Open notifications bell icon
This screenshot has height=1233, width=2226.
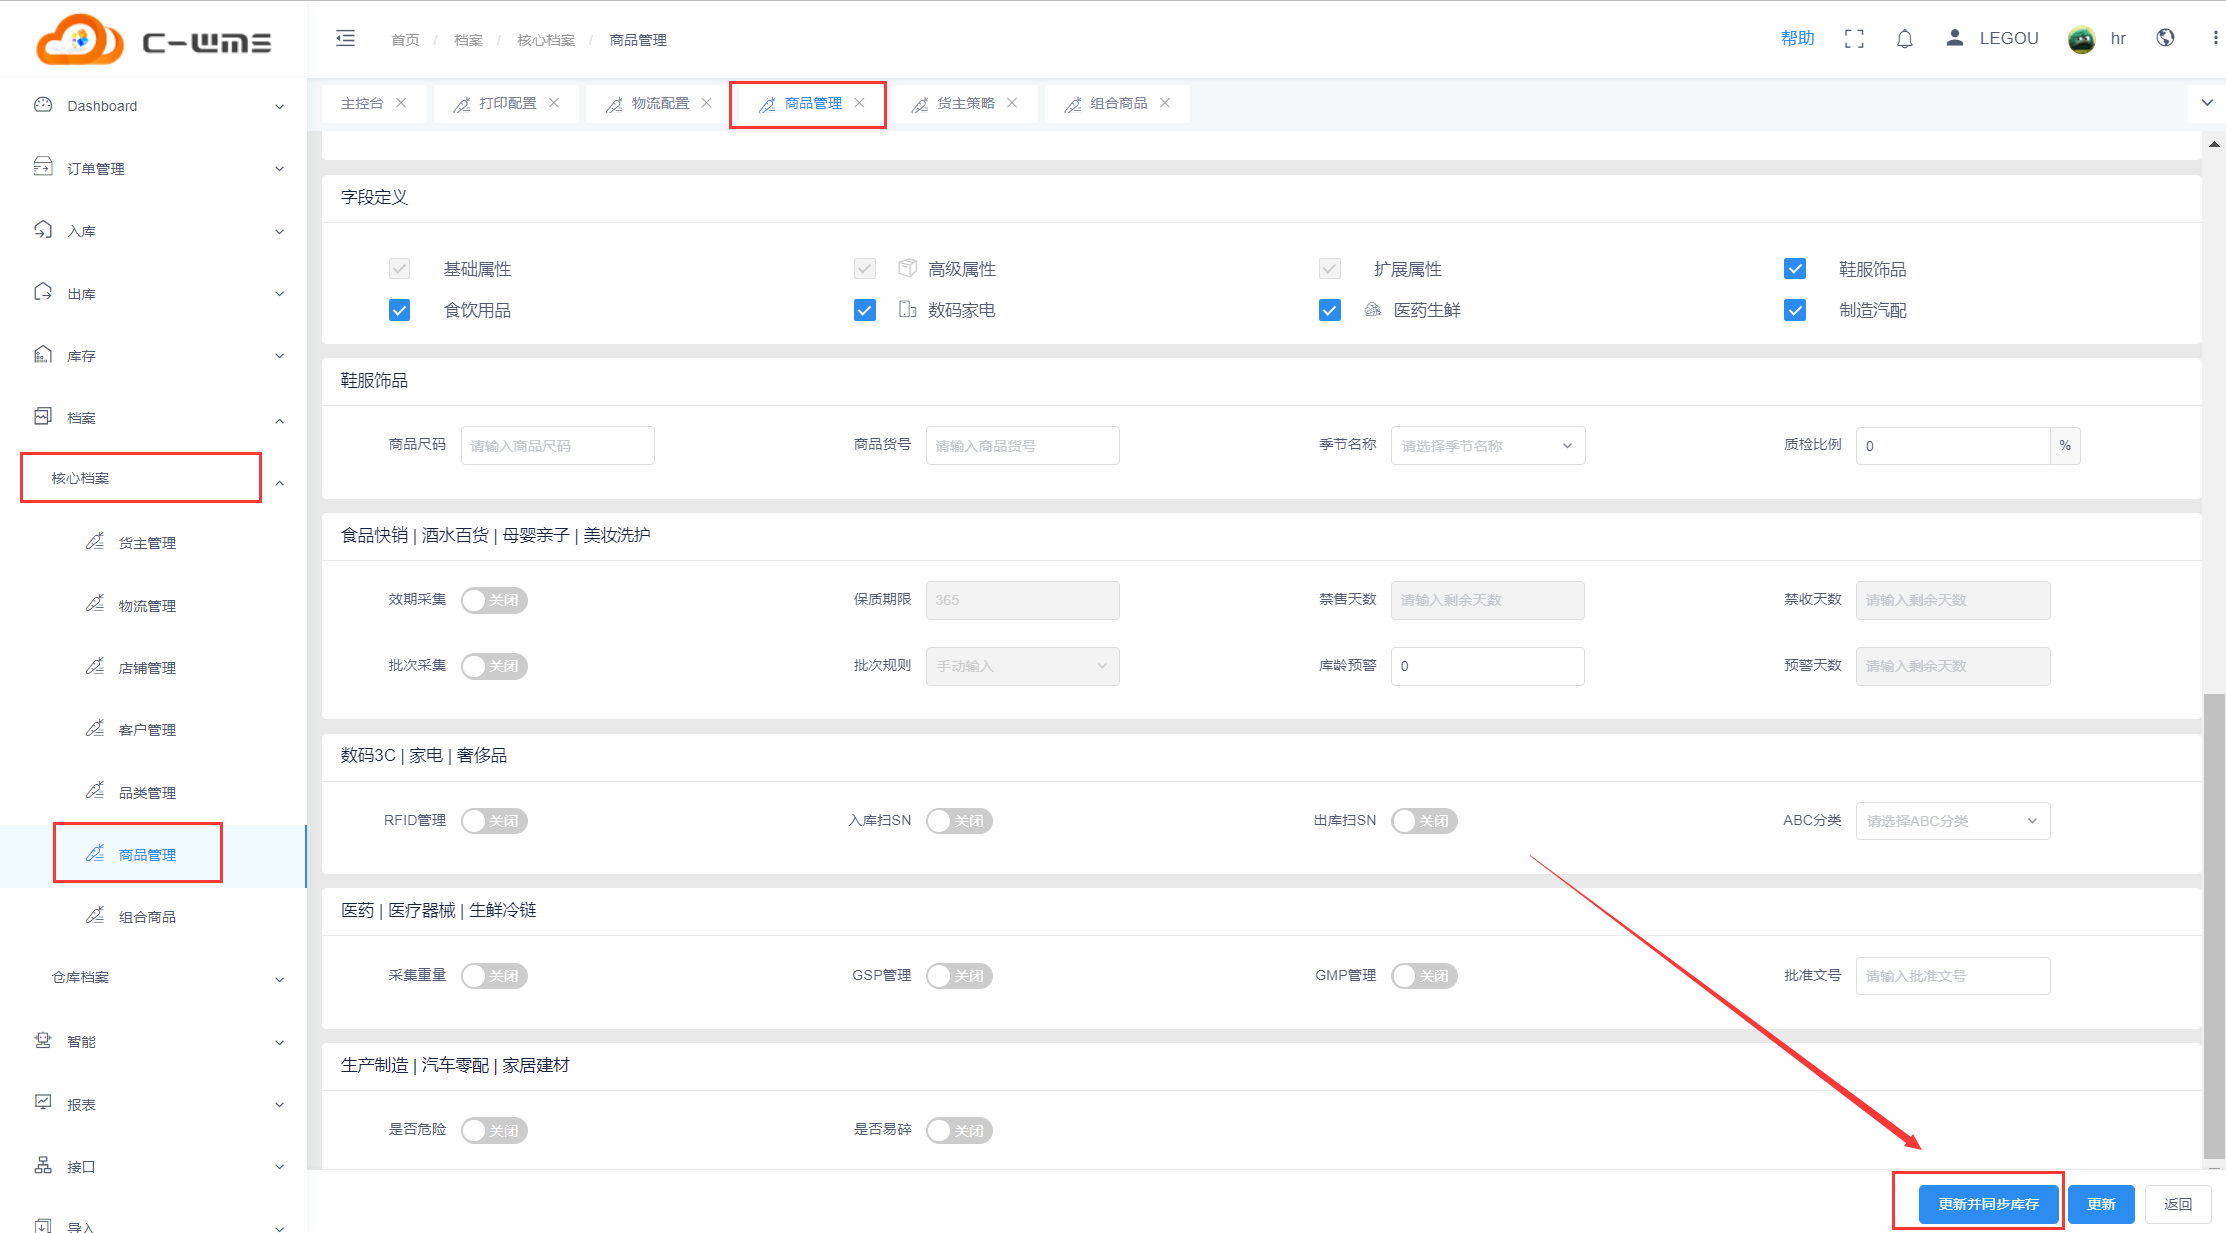tap(1905, 39)
